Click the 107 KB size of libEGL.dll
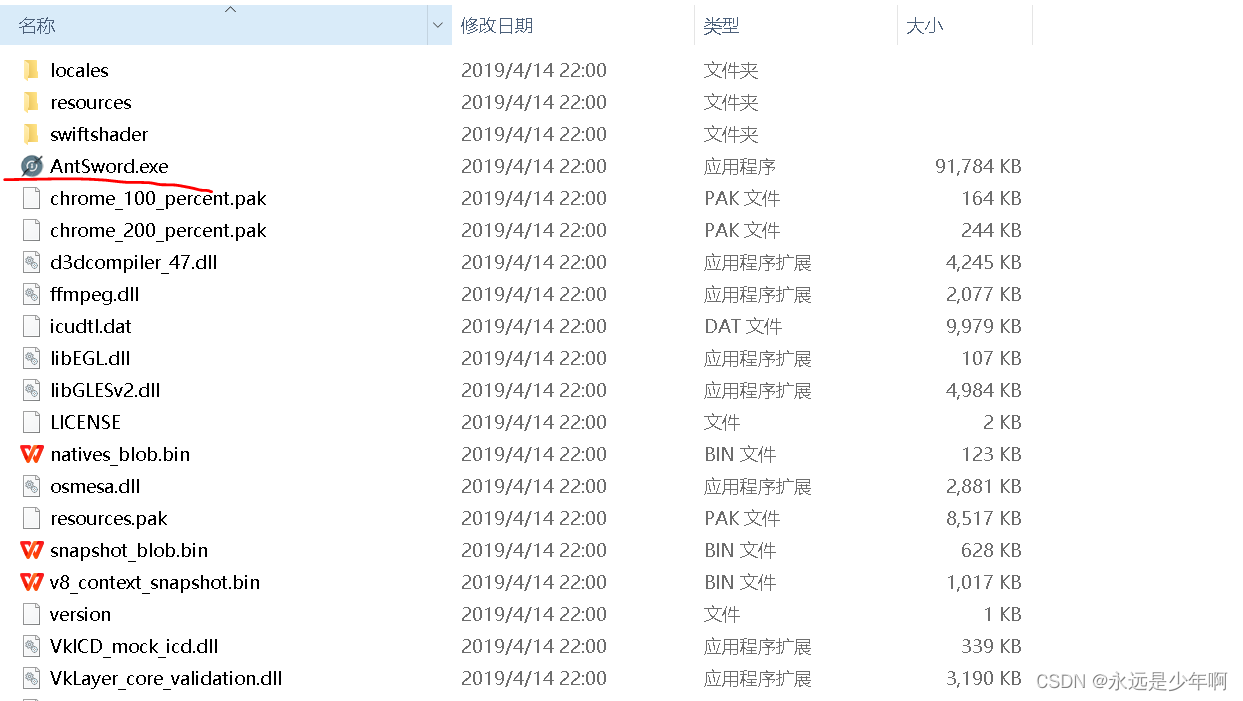The image size is (1243, 701). click(991, 358)
